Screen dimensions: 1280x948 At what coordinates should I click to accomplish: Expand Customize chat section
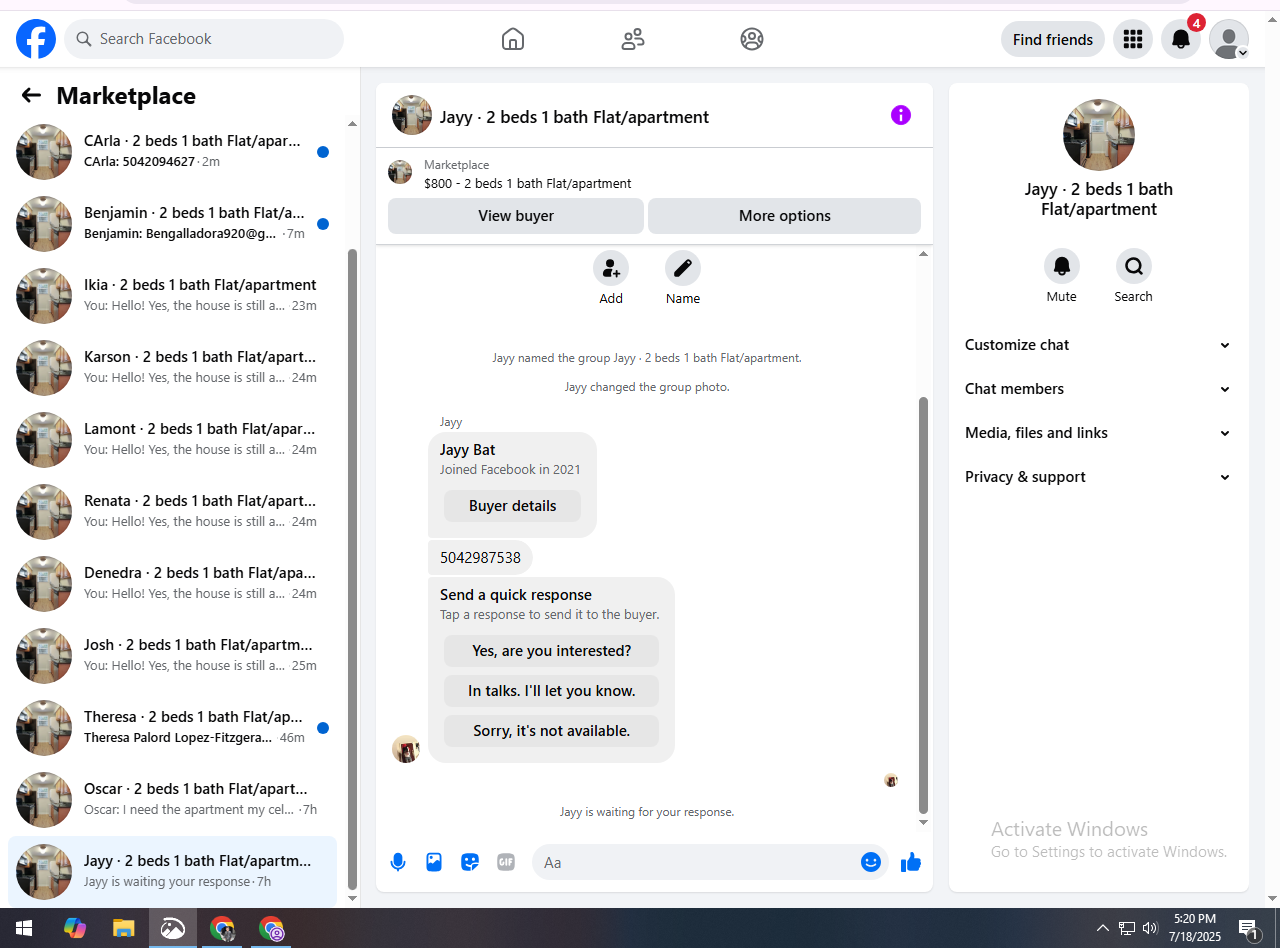pos(1098,345)
